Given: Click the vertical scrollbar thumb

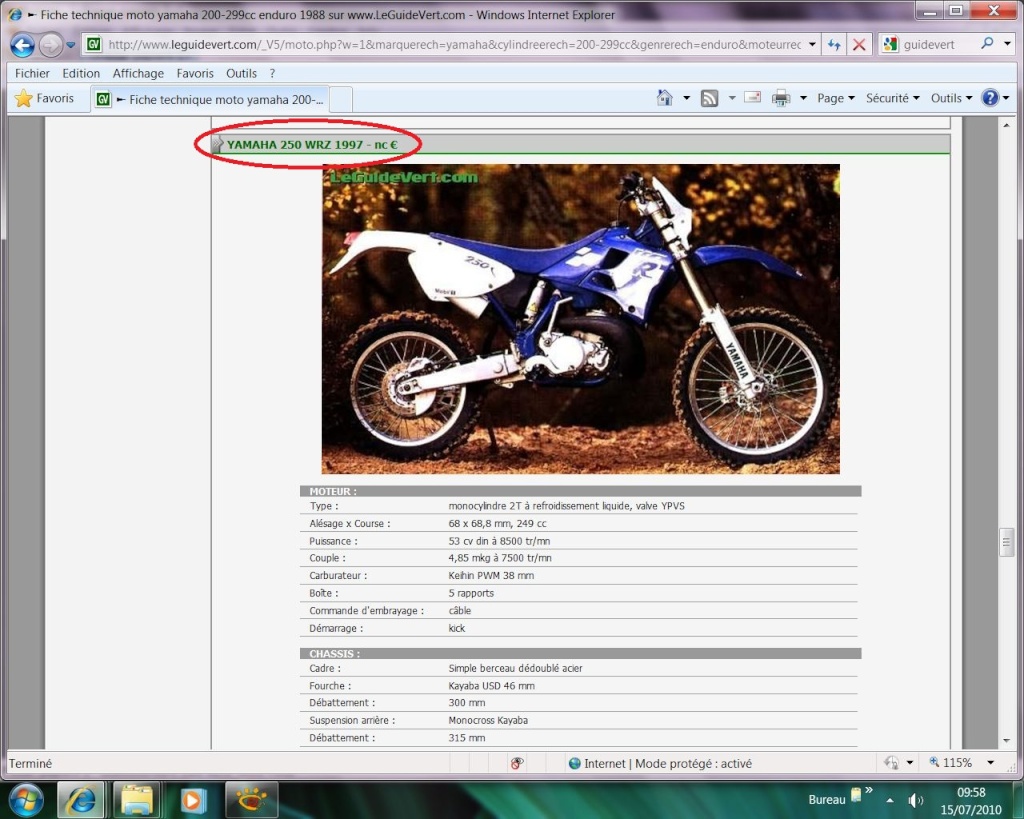Looking at the screenshot, I should [x=1006, y=542].
